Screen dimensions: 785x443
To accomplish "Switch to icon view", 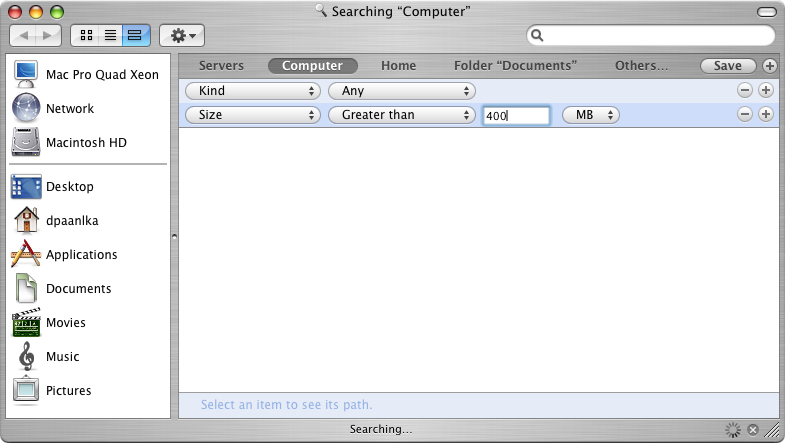I will tap(86, 36).
